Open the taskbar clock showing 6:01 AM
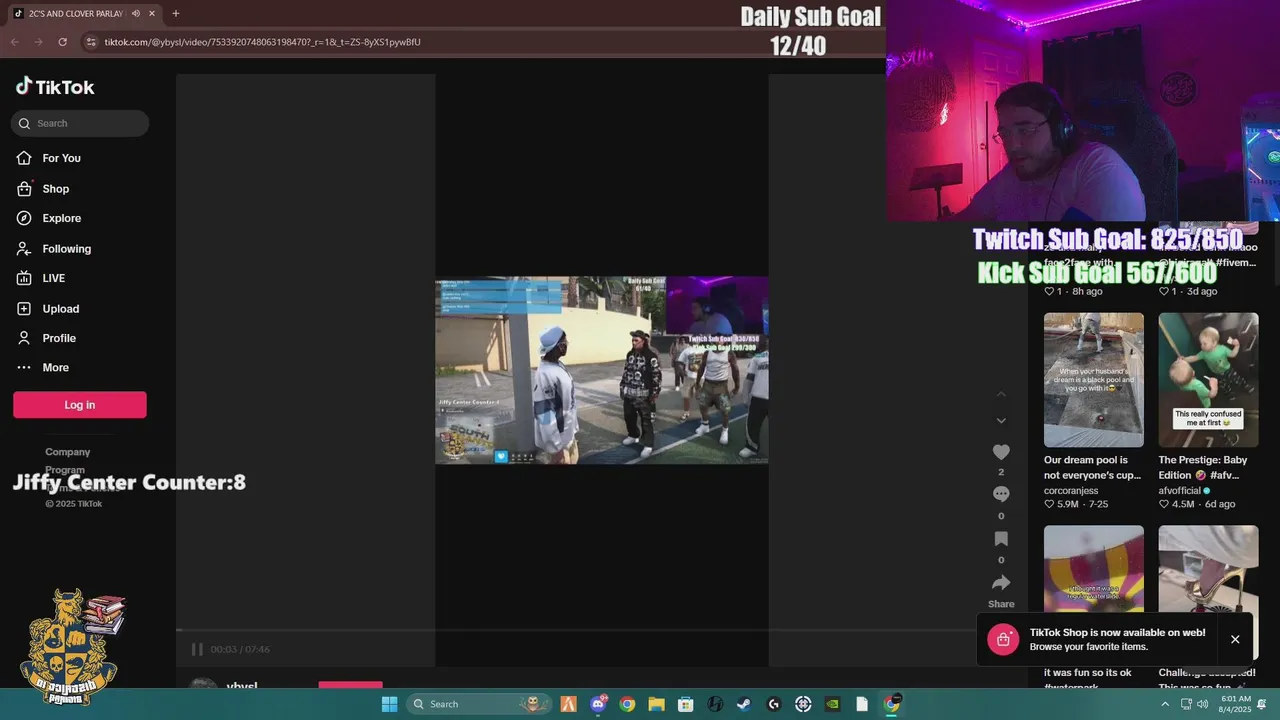This screenshot has width=1280, height=720. coord(1235,704)
